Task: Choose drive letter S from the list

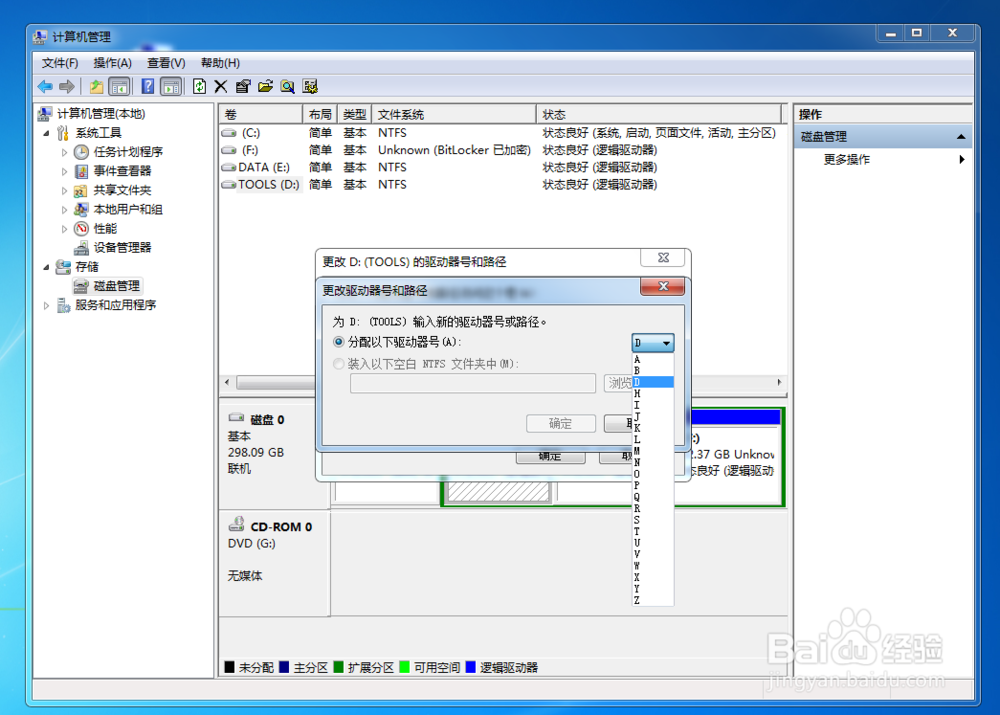Action: (x=653, y=520)
